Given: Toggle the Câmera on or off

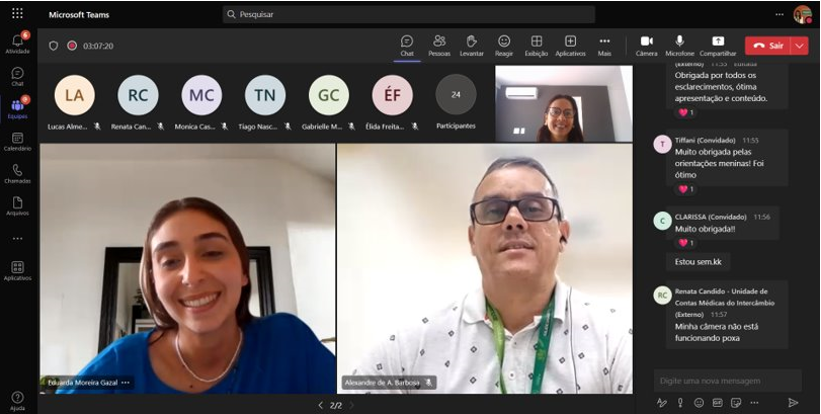Looking at the screenshot, I should pos(647,44).
